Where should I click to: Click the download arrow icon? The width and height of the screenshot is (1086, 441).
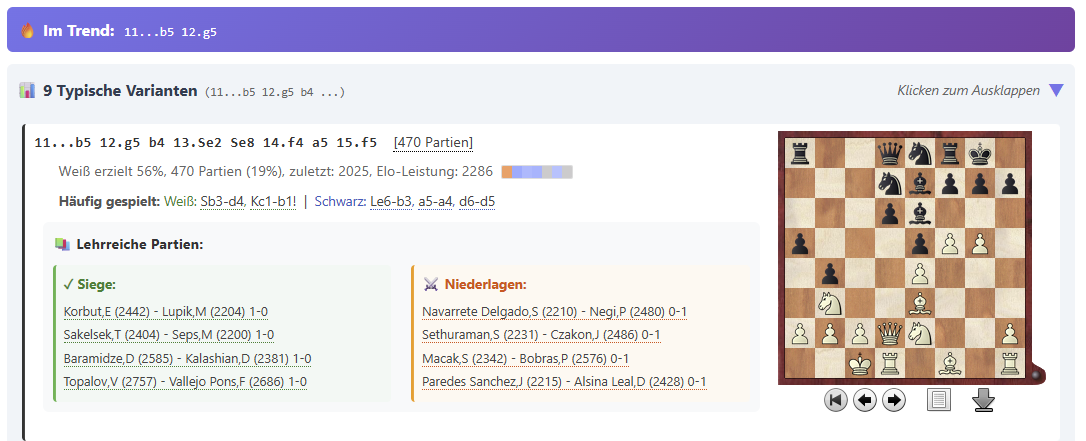click(984, 400)
